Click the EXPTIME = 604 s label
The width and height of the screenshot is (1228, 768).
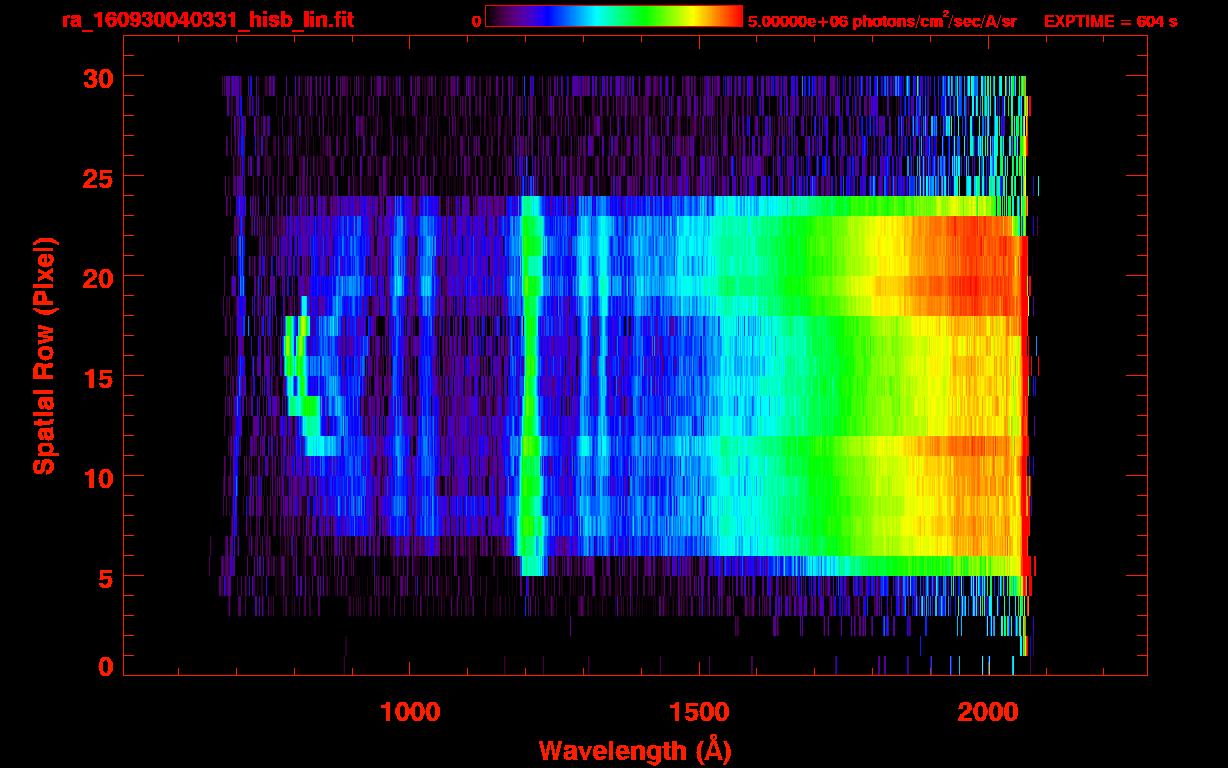pos(1110,21)
